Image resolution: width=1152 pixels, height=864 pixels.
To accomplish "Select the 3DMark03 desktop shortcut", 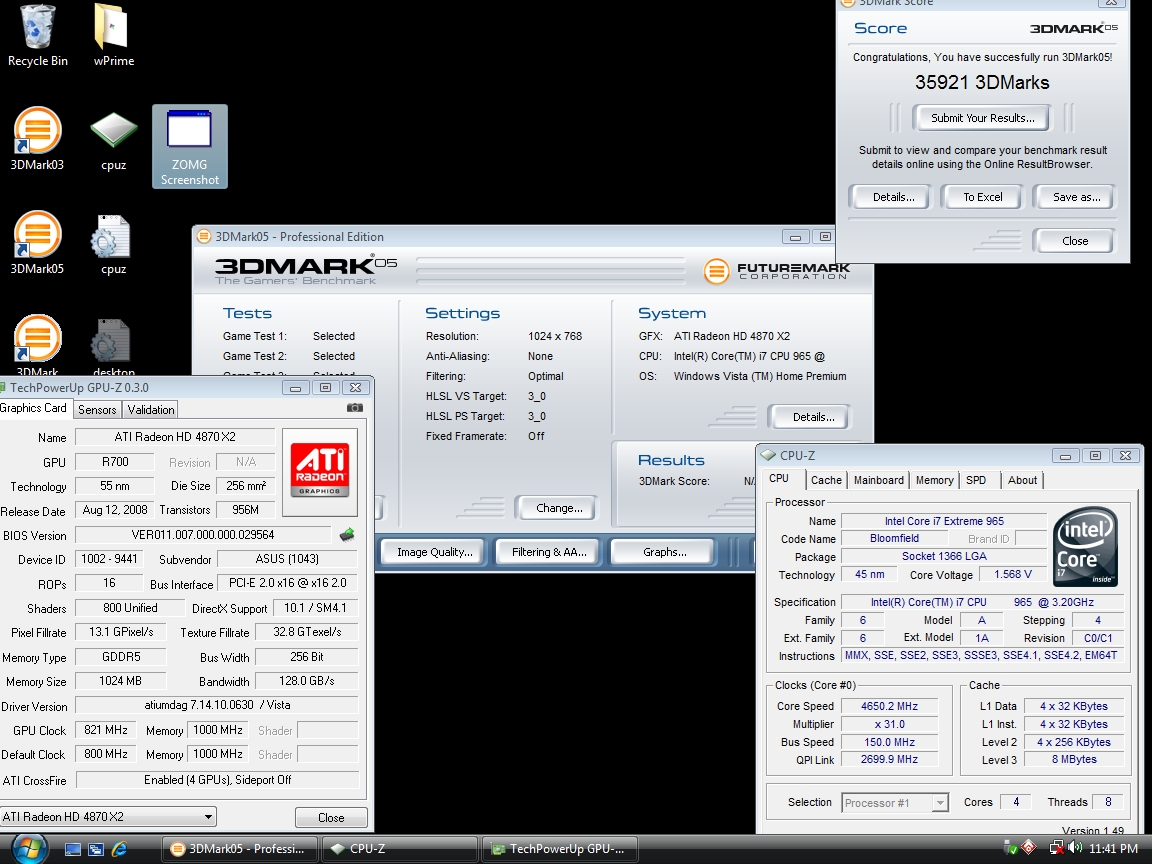I will 37,139.
